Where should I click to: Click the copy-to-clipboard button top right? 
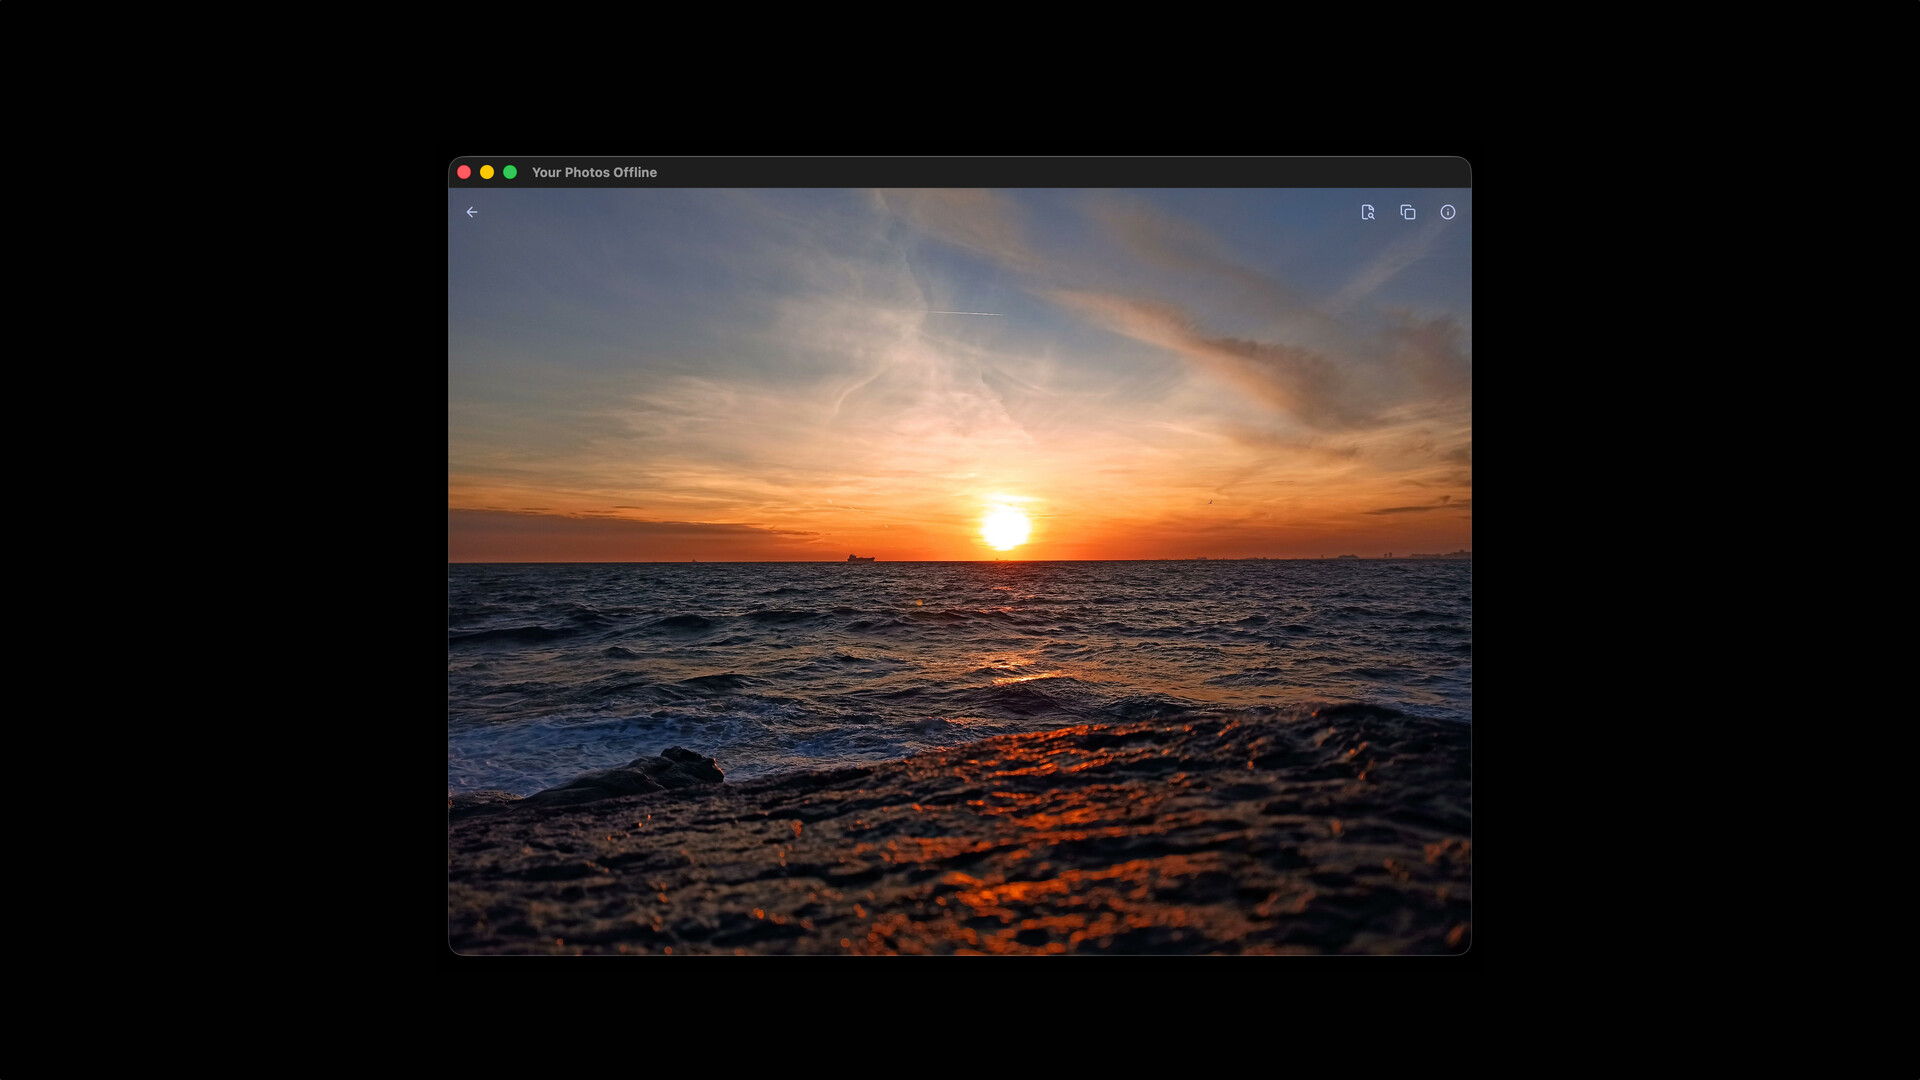tap(1408, 212)
